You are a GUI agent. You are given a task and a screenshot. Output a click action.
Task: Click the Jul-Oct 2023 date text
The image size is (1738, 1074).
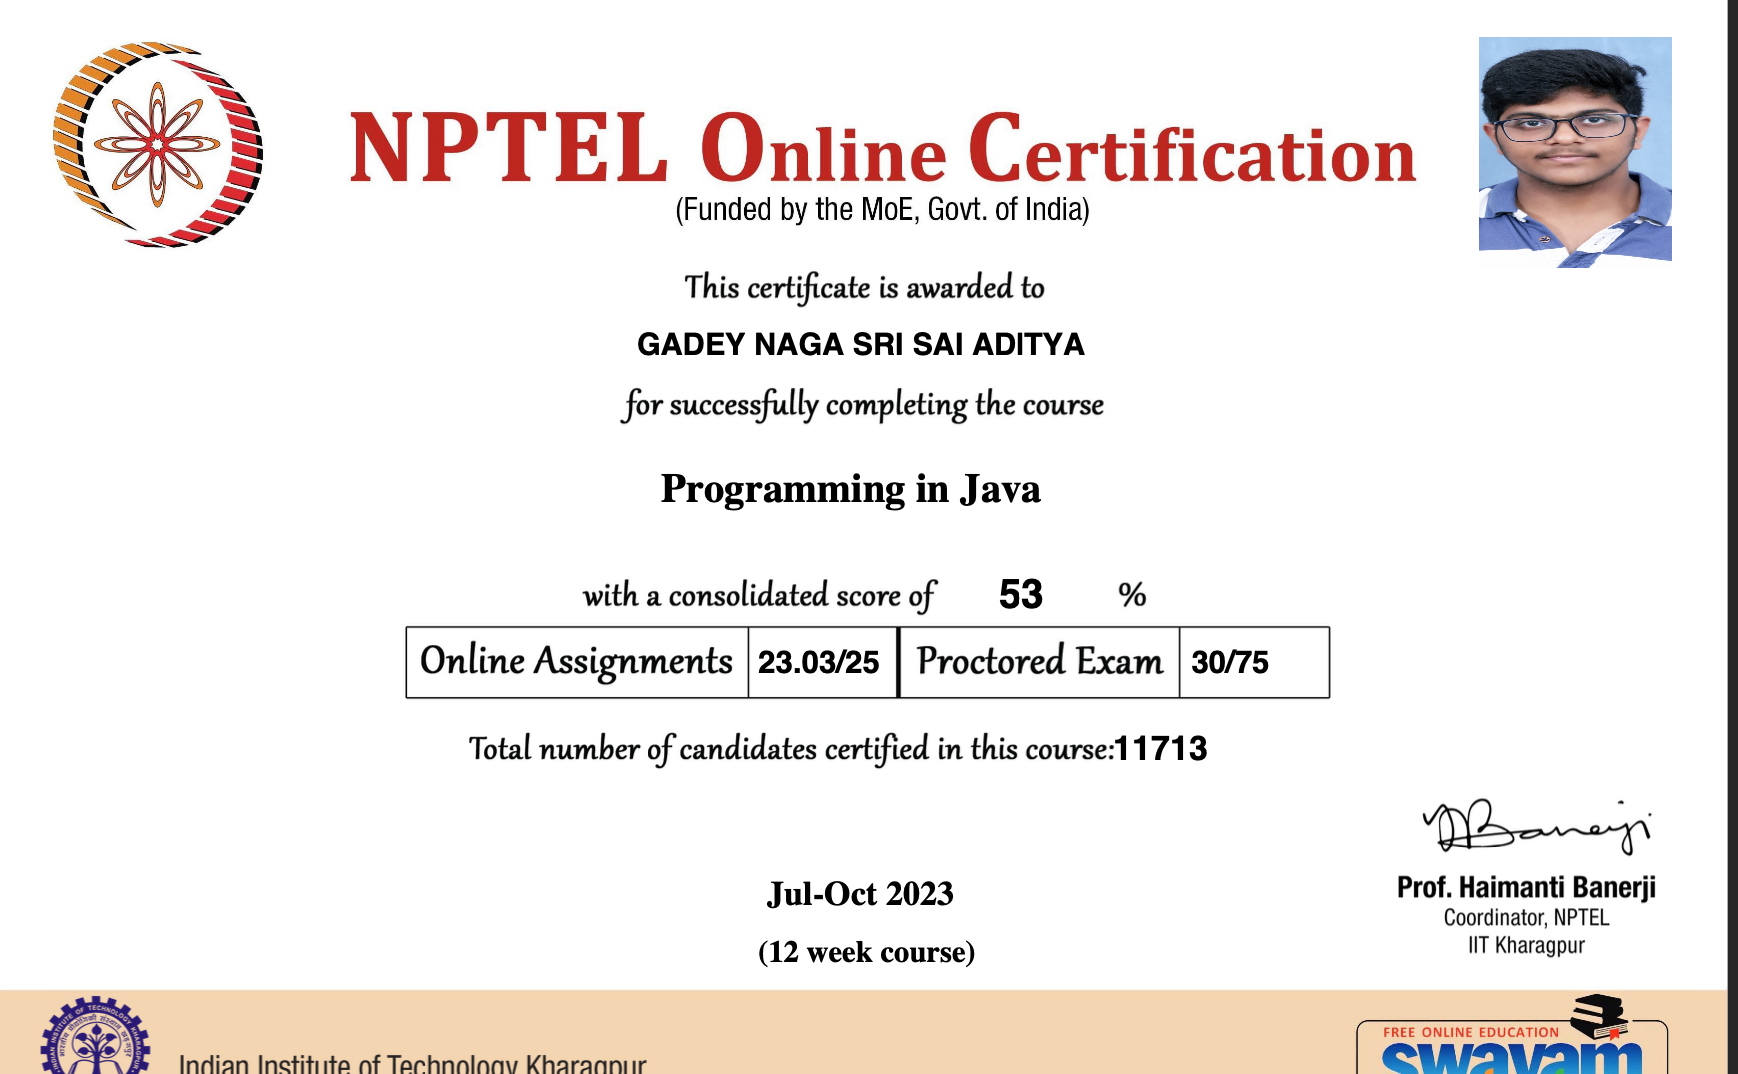pos(860,894)
